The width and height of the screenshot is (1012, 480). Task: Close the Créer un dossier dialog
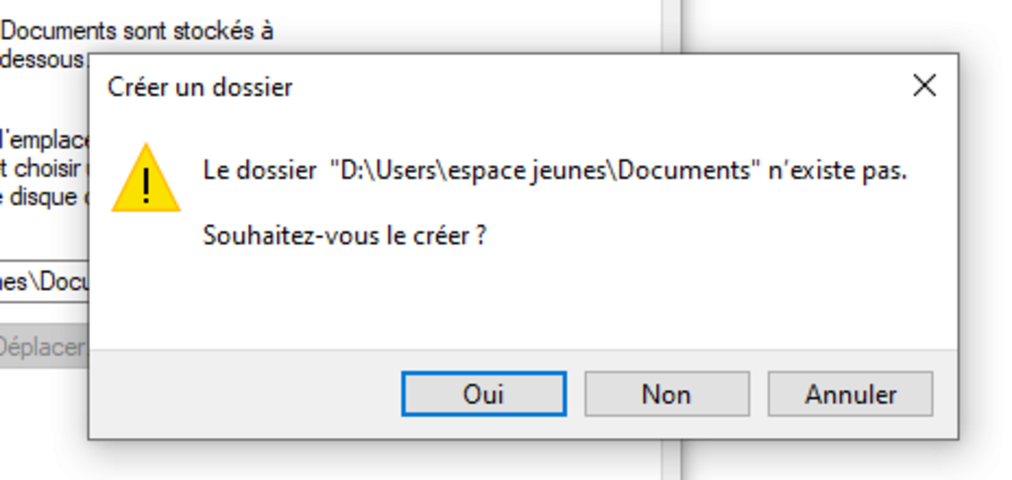click(924, 85)
